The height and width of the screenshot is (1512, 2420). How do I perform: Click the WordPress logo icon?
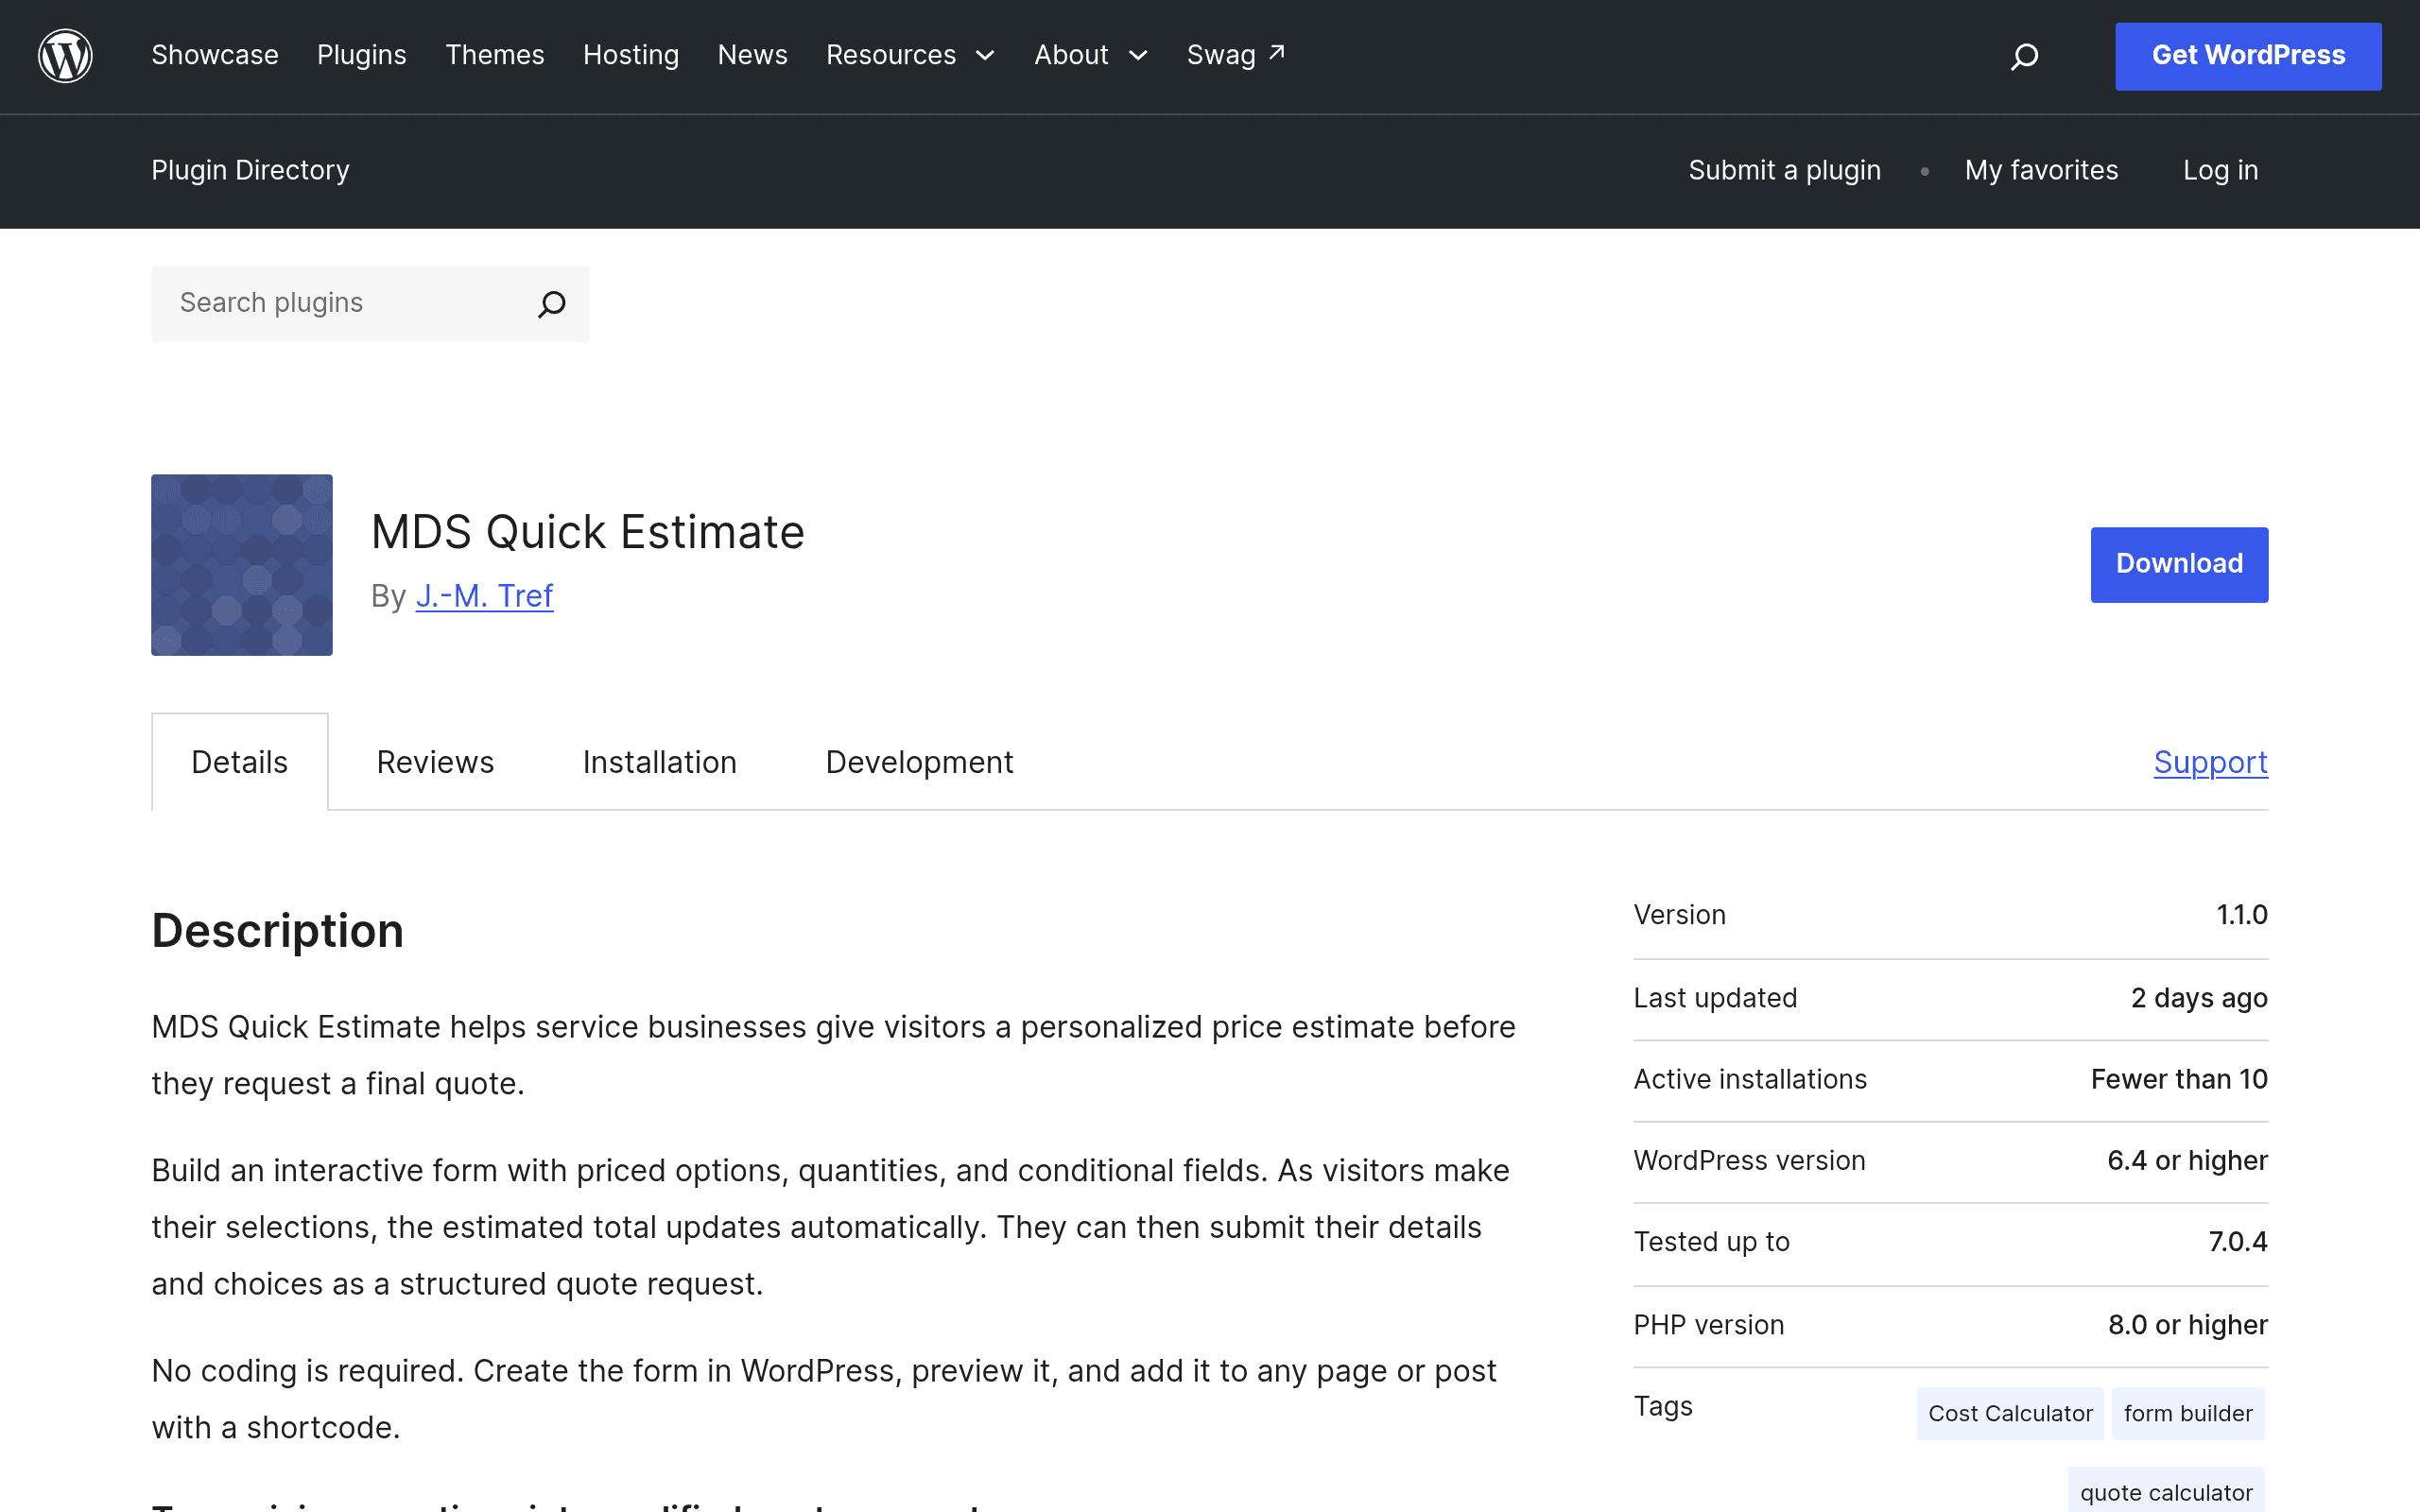[65, 56]
